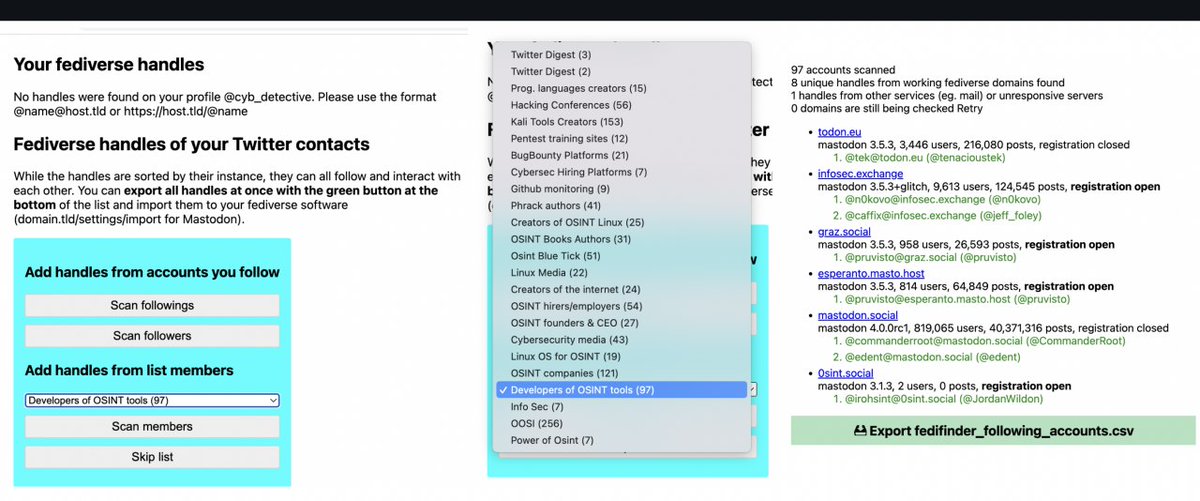Click the @edent@mastodon.social handle

[934, 357]
